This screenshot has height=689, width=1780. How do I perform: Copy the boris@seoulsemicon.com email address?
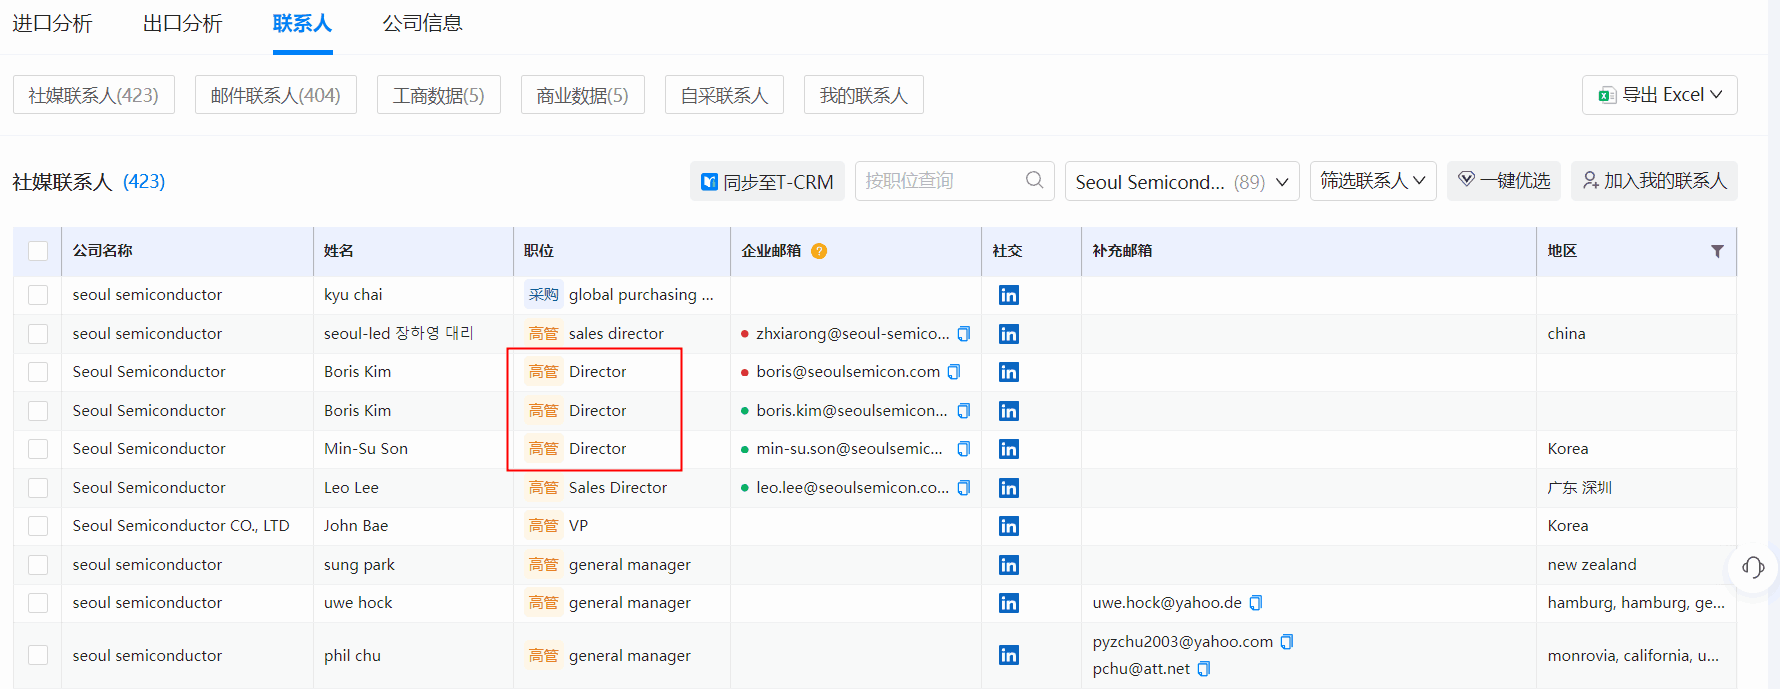tap(954, 372)
